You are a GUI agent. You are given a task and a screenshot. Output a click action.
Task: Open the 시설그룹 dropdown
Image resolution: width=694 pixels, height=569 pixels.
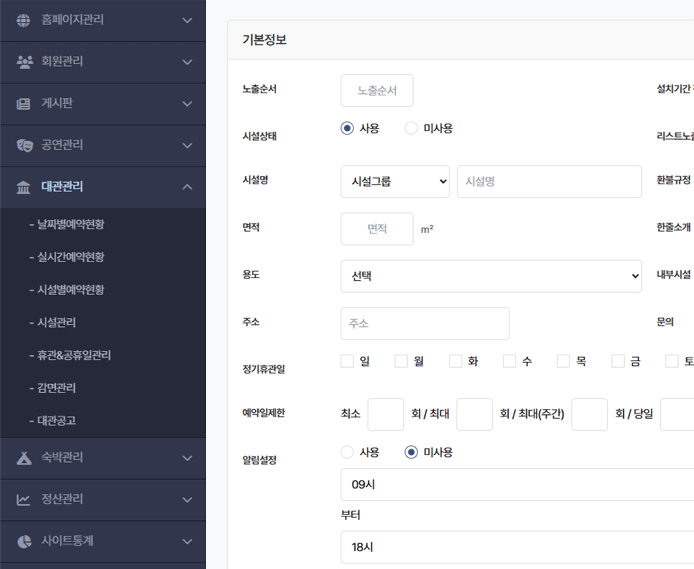click(395, 181)
